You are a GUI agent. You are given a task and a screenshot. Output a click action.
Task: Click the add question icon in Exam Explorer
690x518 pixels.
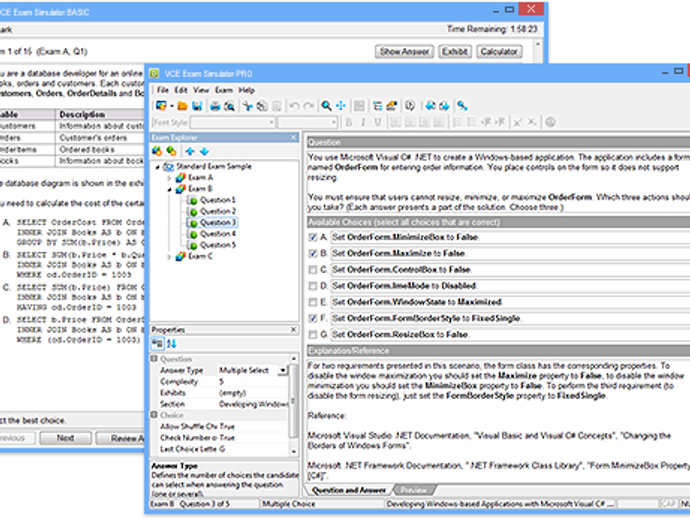coord(171,151)
